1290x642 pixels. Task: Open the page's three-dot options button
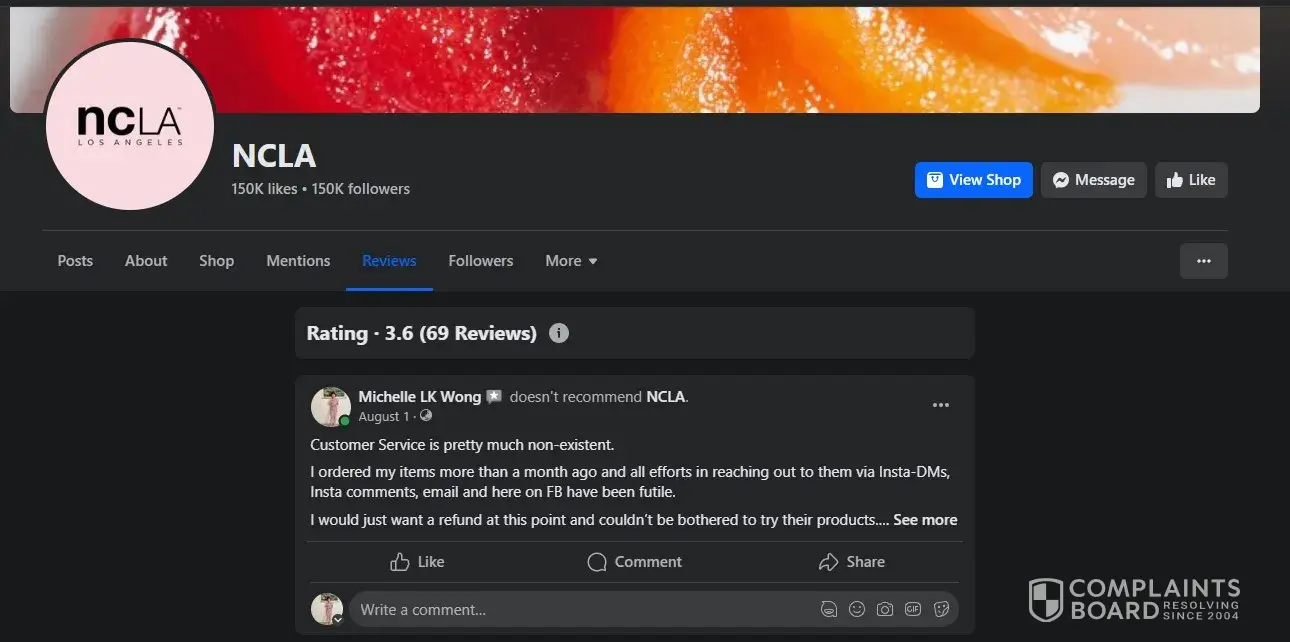click(x=1203, y=261)
